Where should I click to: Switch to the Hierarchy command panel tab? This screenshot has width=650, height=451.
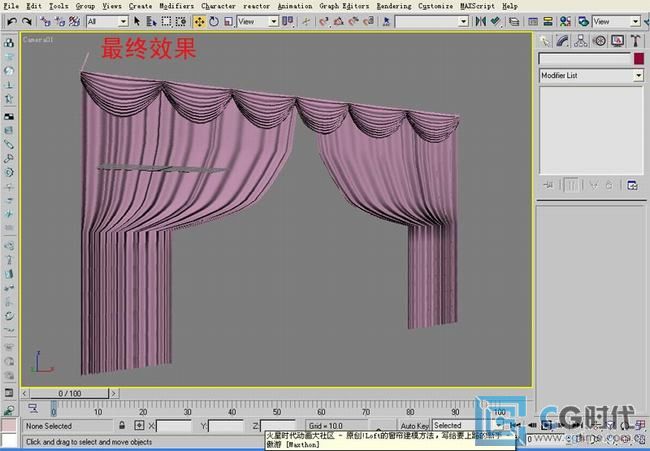point(581,41)
